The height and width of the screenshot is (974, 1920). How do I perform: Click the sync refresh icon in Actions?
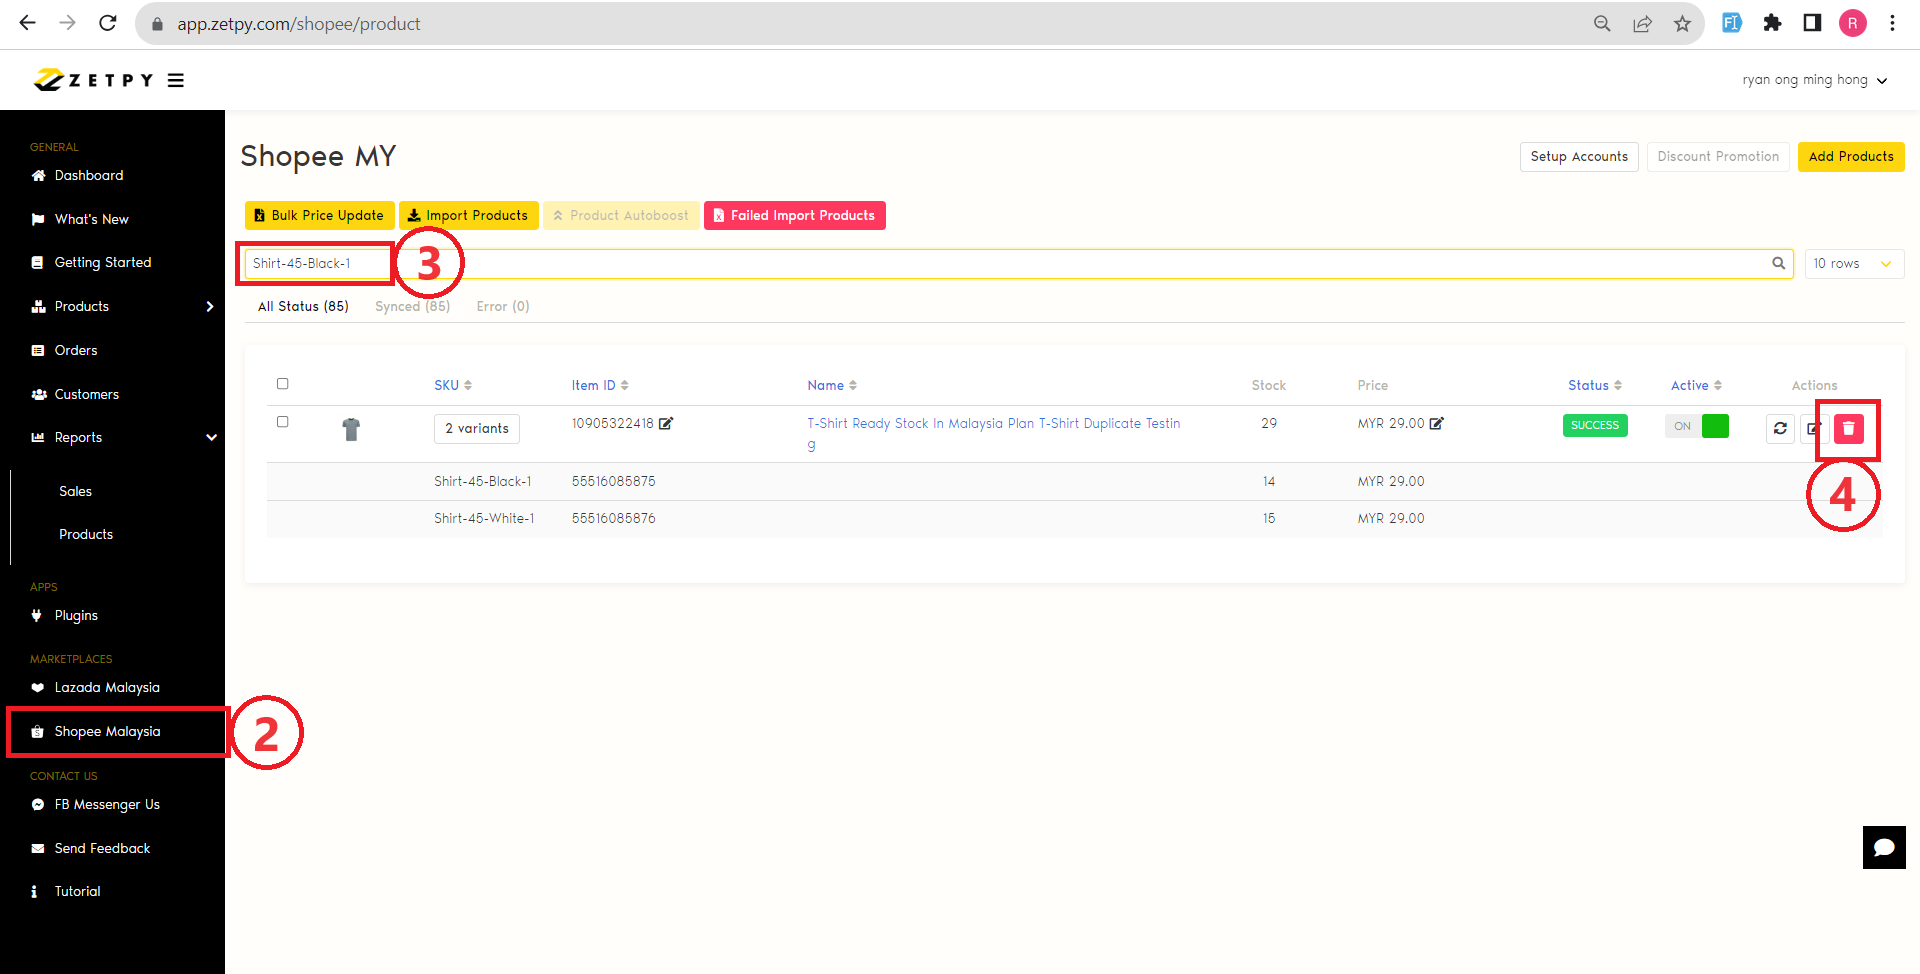click(1780, 429)
